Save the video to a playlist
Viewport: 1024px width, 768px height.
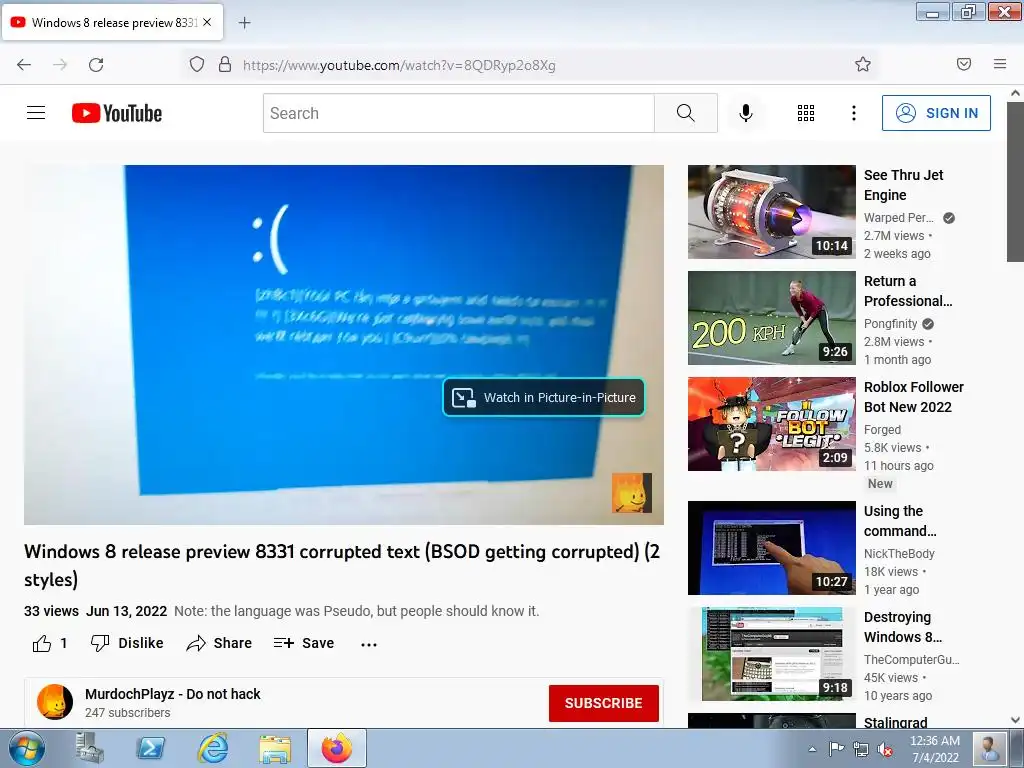click(304, 643)
